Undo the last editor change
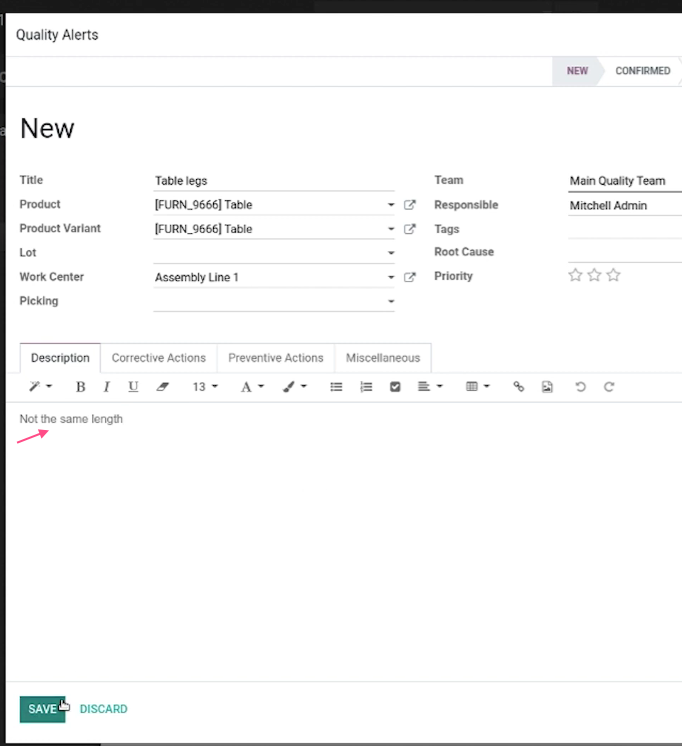The image size is (682, 746). [x=580, y=387]
